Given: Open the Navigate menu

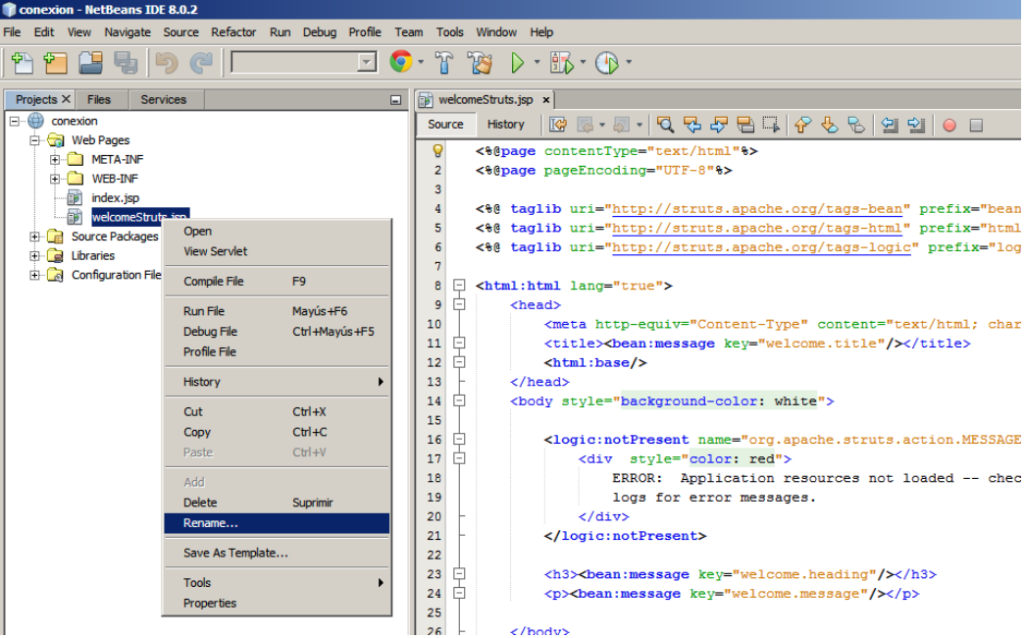Looking at the screenshot, I should click(x=127, y=32).
